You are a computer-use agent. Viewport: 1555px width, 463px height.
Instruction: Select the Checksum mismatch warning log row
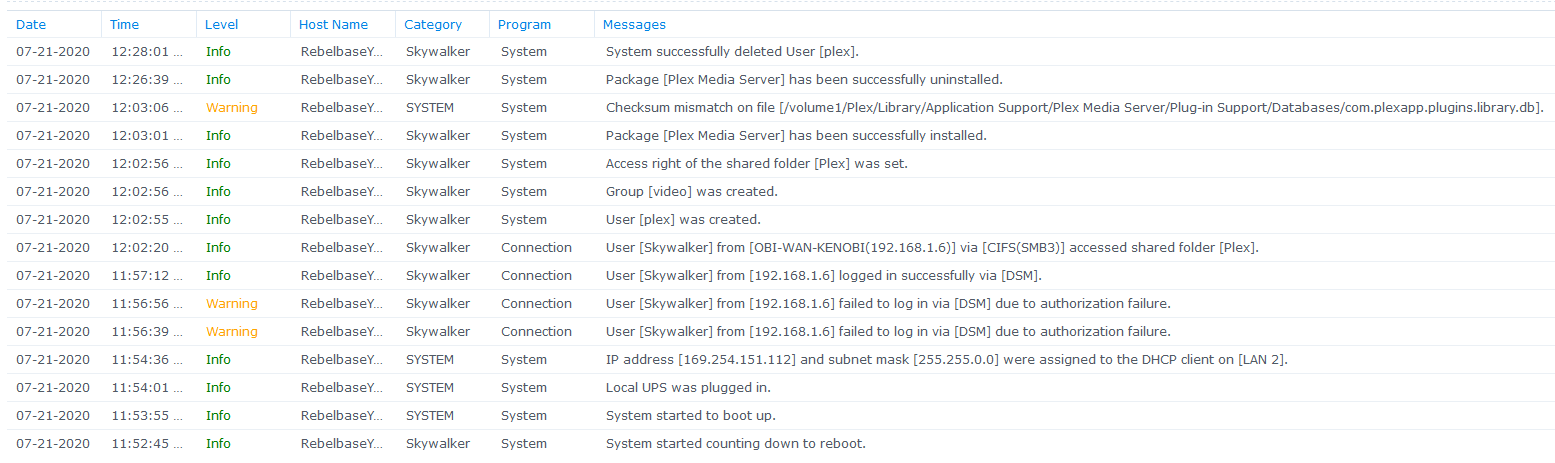coord(781,108)
